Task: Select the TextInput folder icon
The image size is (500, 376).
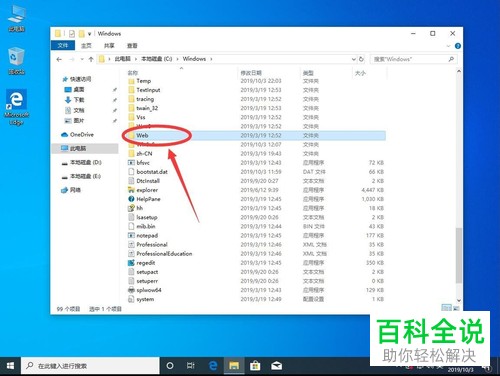Action: (131, 90)
